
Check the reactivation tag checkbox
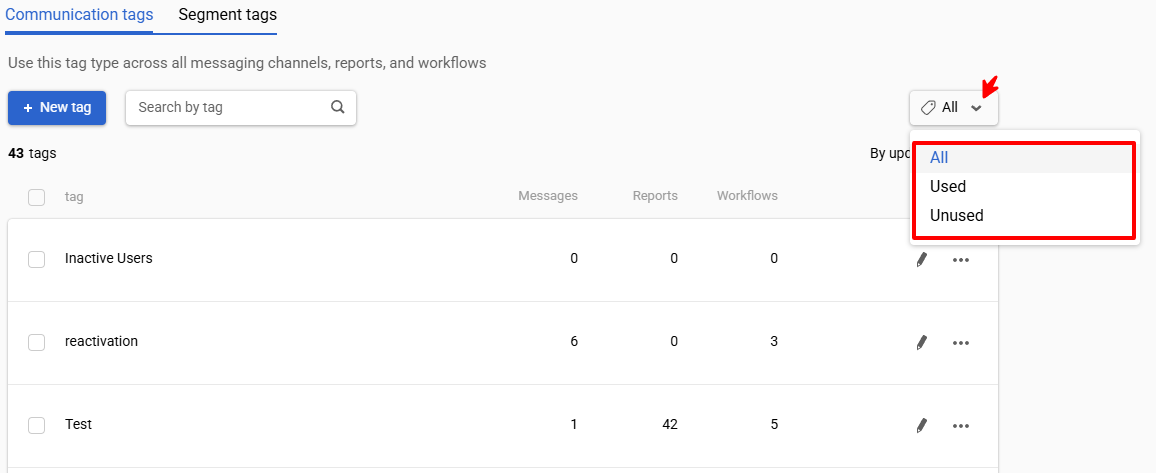pyautogui.click(x=36, y=343)
